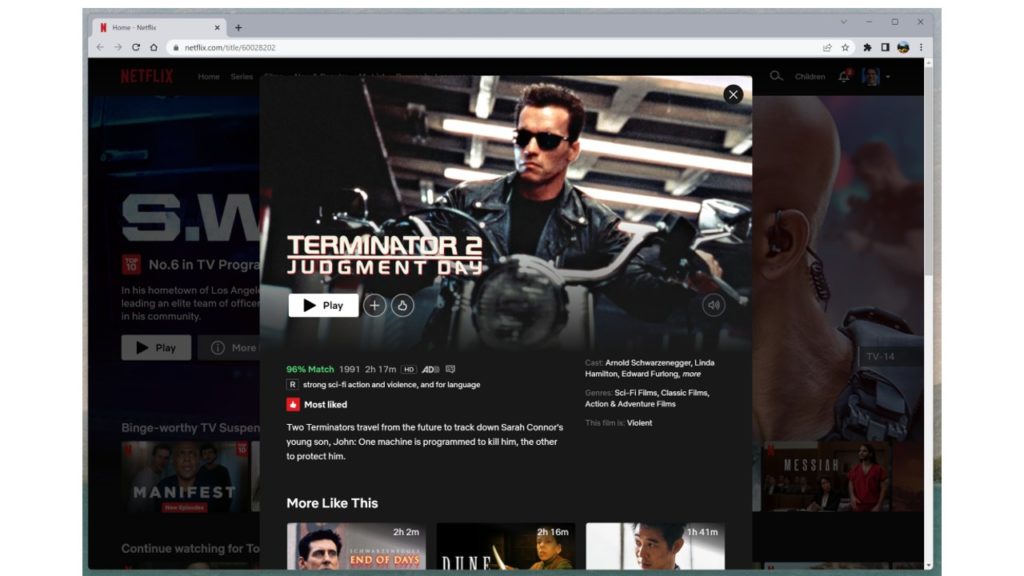
Task: Rate Terminator 2 with the thumbs-up icon
Action: click(x=402, y=305)
